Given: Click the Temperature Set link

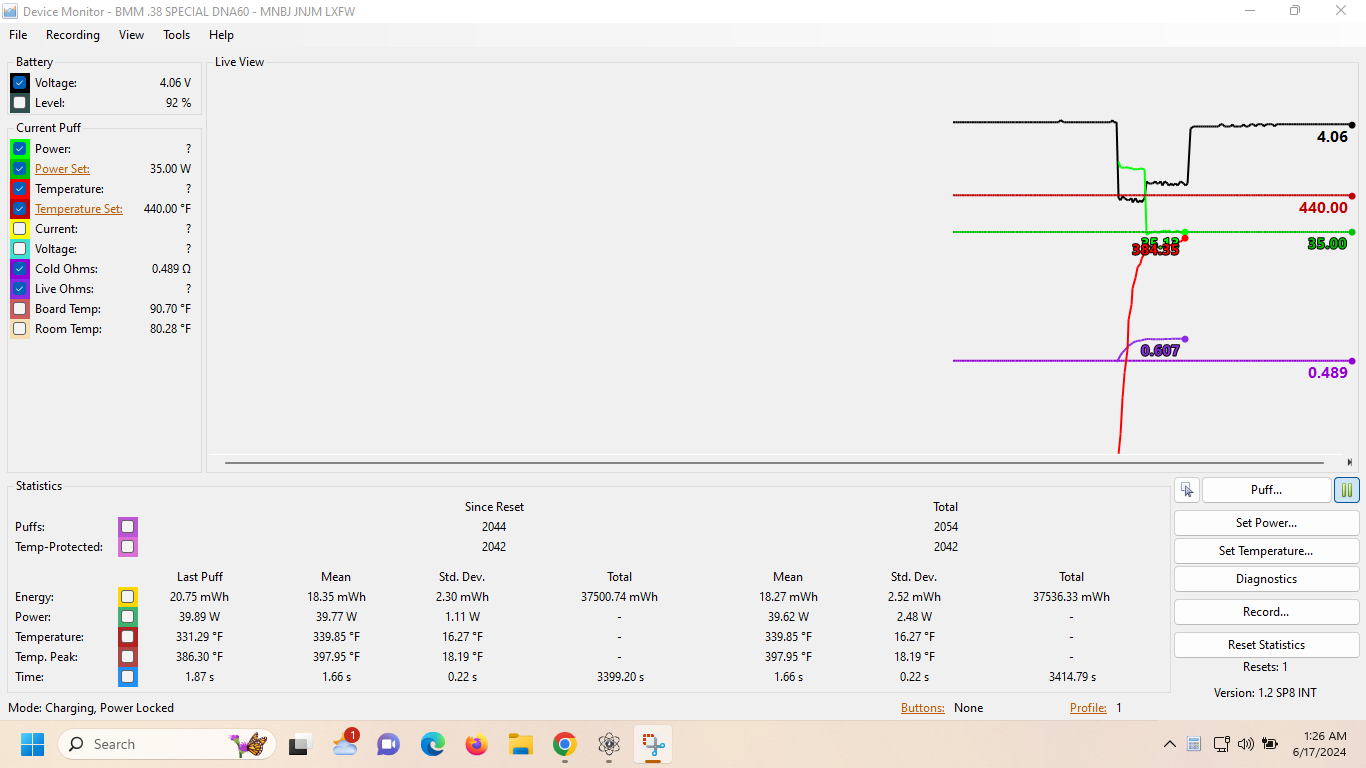Looking at the screenshot, I should click(x=79, y=209).
